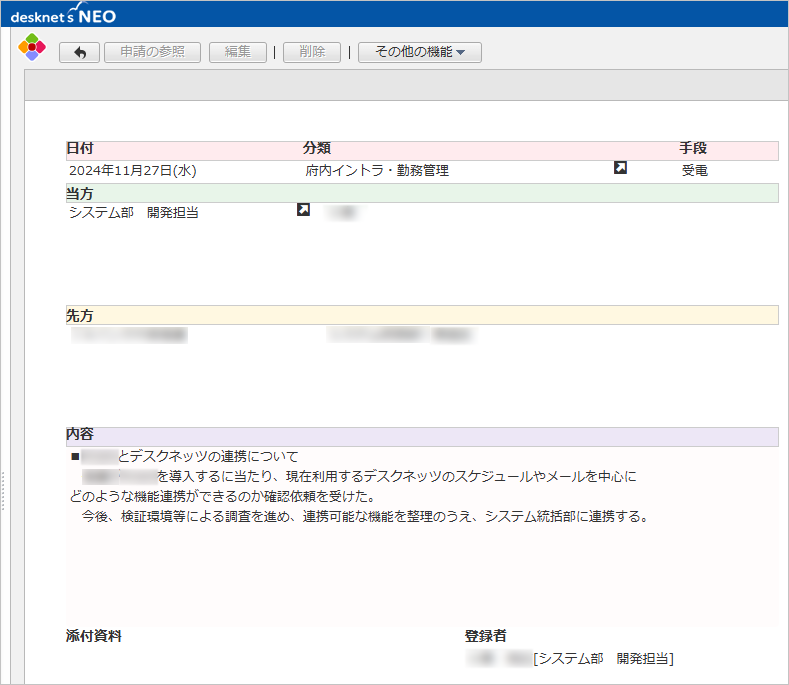Click the 先方 section header
Screen dimensions: 789x685
coord(79,315)
